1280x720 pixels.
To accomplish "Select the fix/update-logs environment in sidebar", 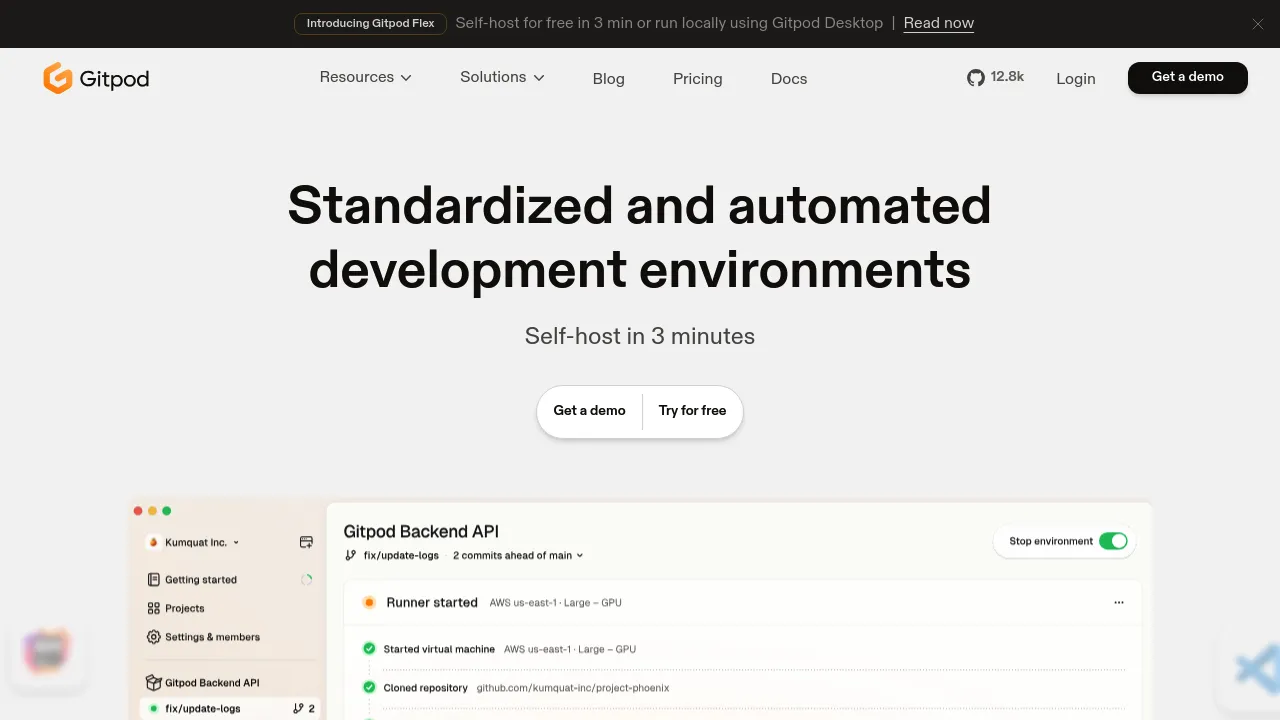I will (231, 709).
